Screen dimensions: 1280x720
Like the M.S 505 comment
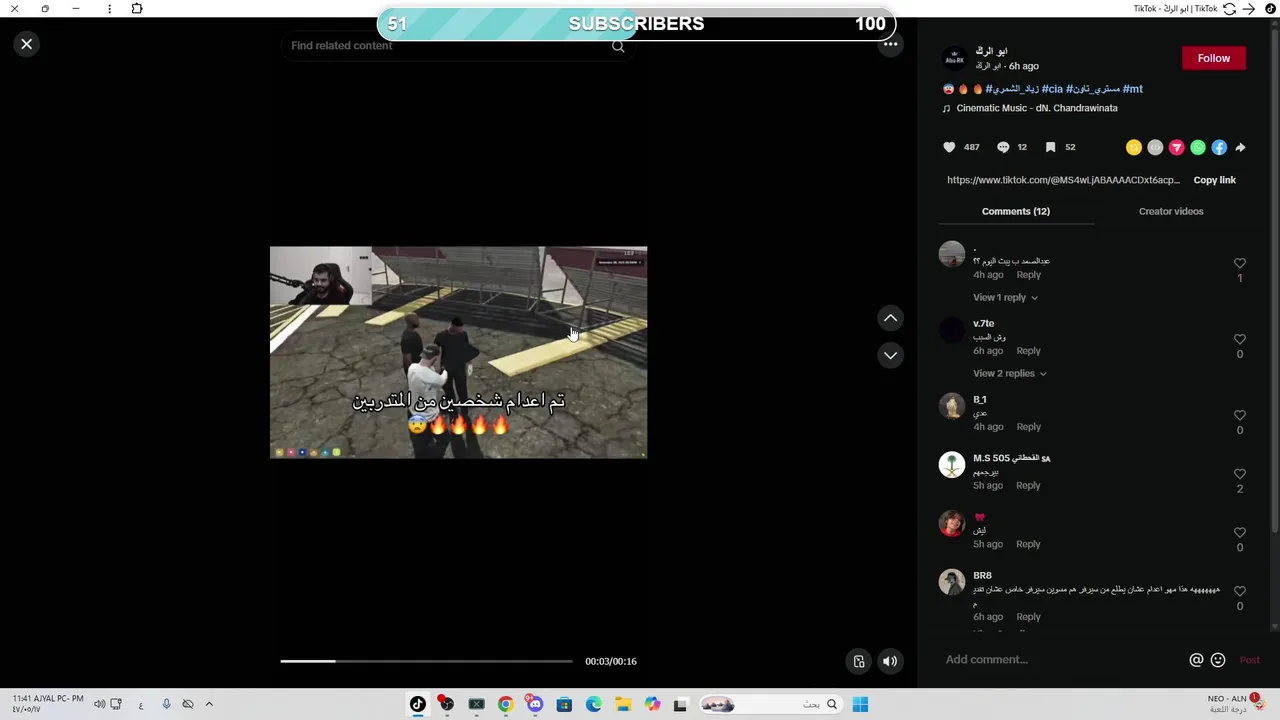point(1240,474)
